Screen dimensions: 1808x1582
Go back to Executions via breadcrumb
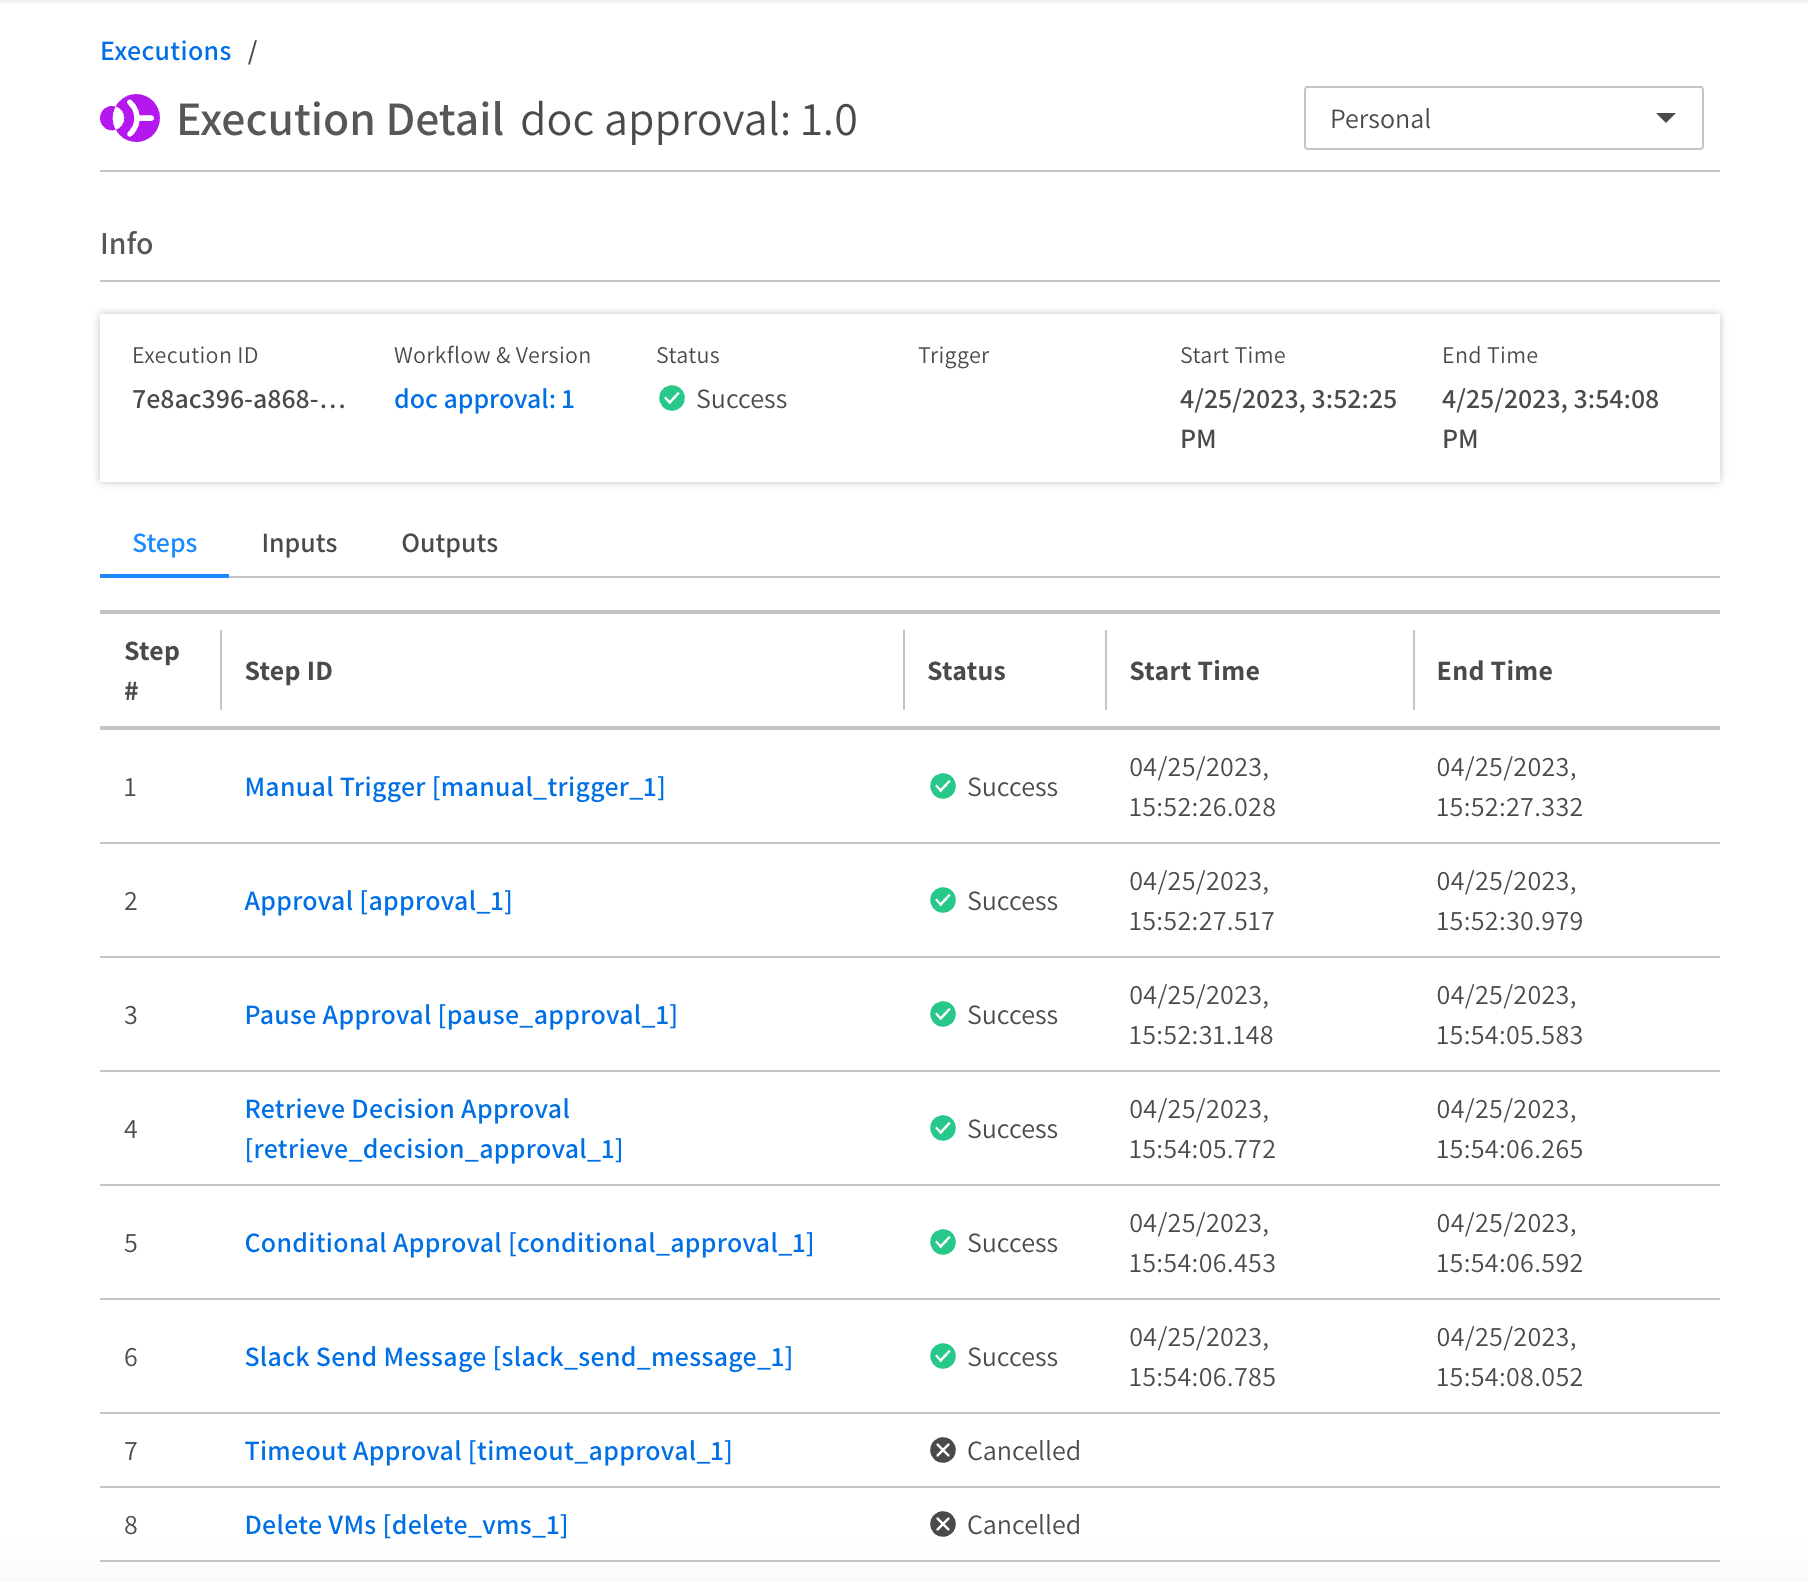[166, 51]
